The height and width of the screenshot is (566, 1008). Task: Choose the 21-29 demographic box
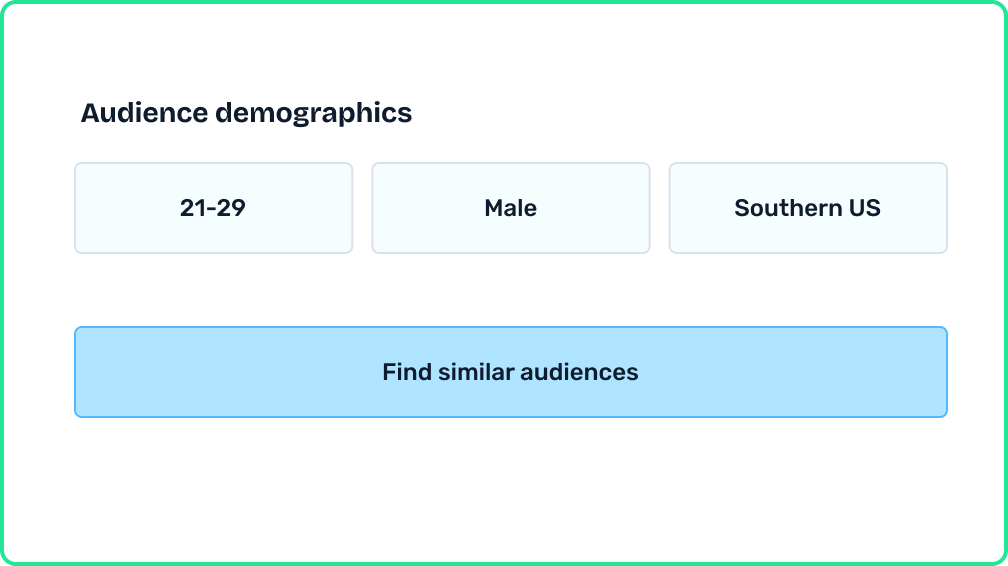coord(213,208)
